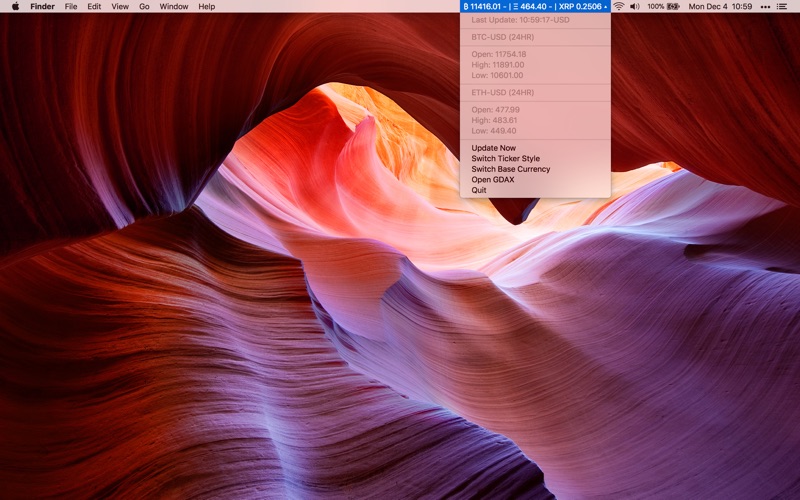This screenshot has width=800, height=500.
Task: Open the Edit menu
Action: click(x=94, y=6)
